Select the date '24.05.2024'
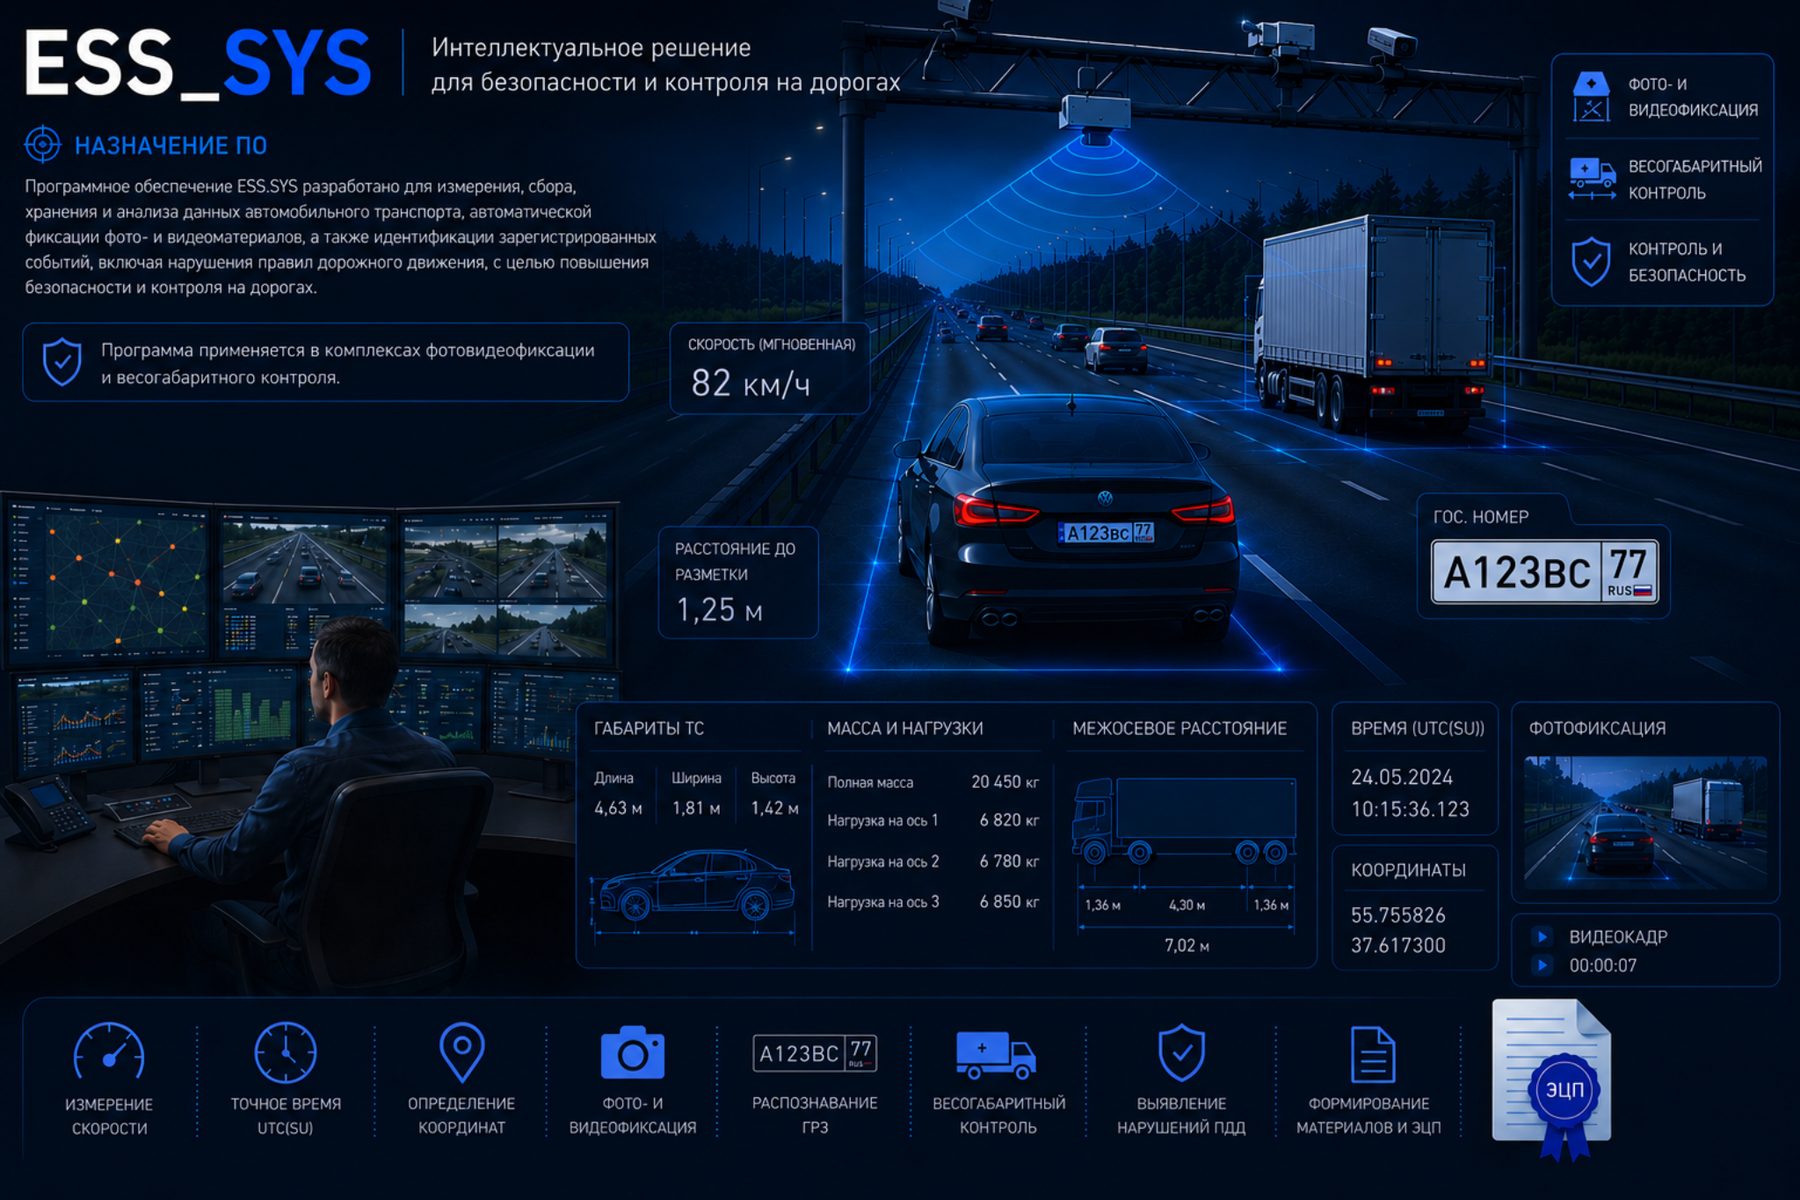This screenshot has height=1200, width=1800. coord(1401,777)
